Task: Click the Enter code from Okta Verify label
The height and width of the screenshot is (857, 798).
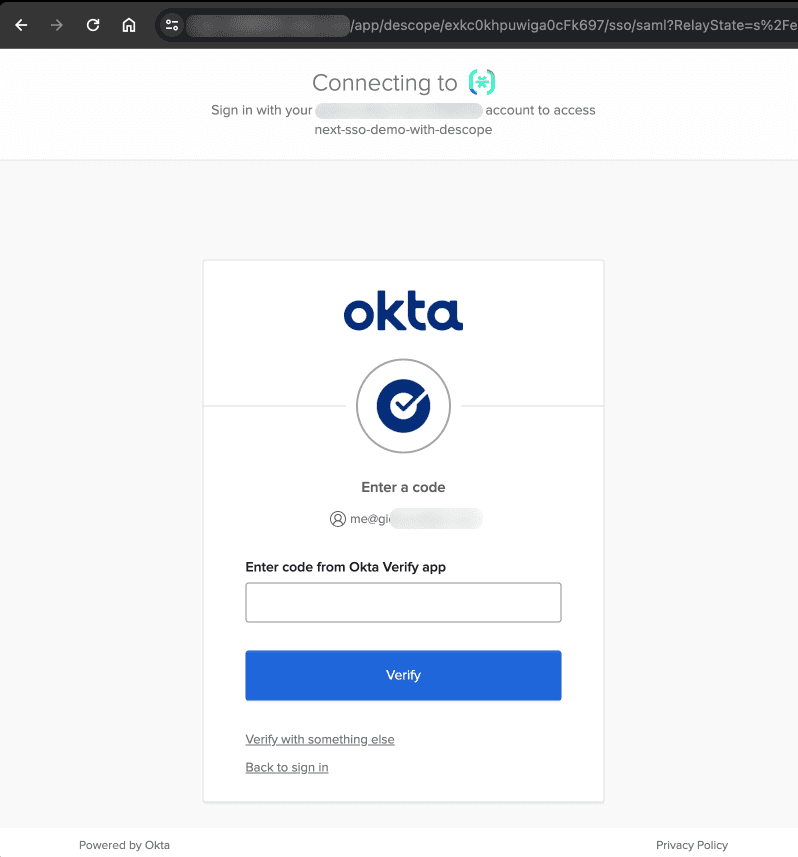Action: pos(345,567)
